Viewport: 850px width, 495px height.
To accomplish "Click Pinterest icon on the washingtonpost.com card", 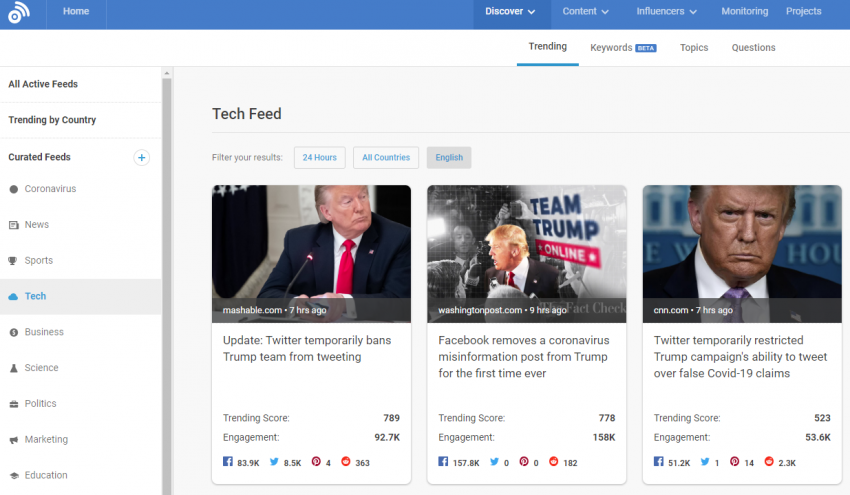I will [x=524, y=461].
